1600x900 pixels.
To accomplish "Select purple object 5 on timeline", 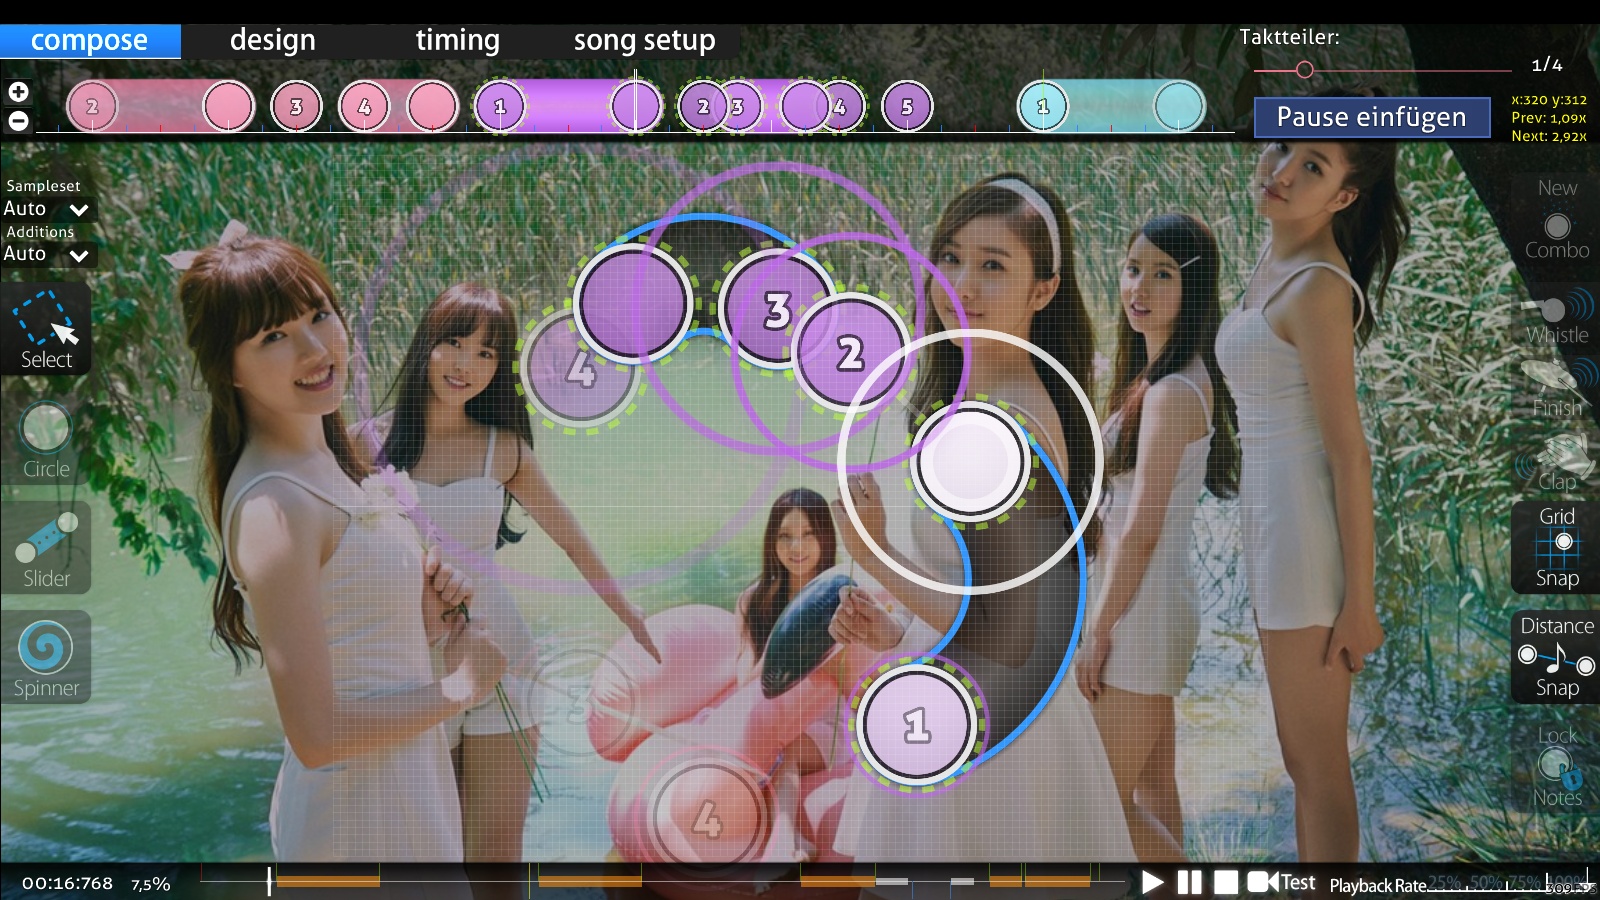I will pos(907,106).
